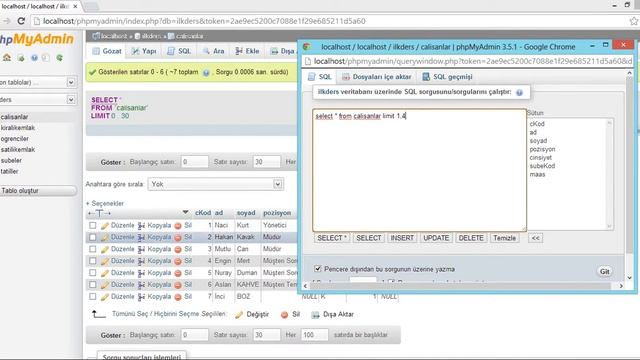Open the SQL tab in main window

(x=179, y=51)
